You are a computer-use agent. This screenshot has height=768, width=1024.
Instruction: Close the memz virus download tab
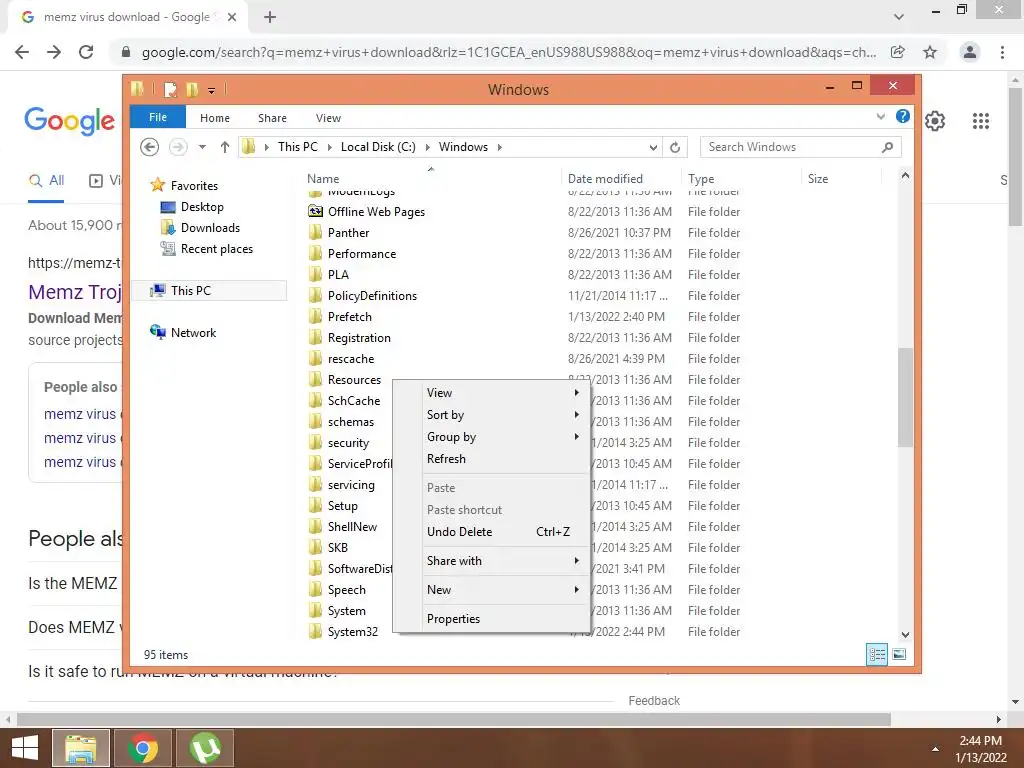click(232, 17)
